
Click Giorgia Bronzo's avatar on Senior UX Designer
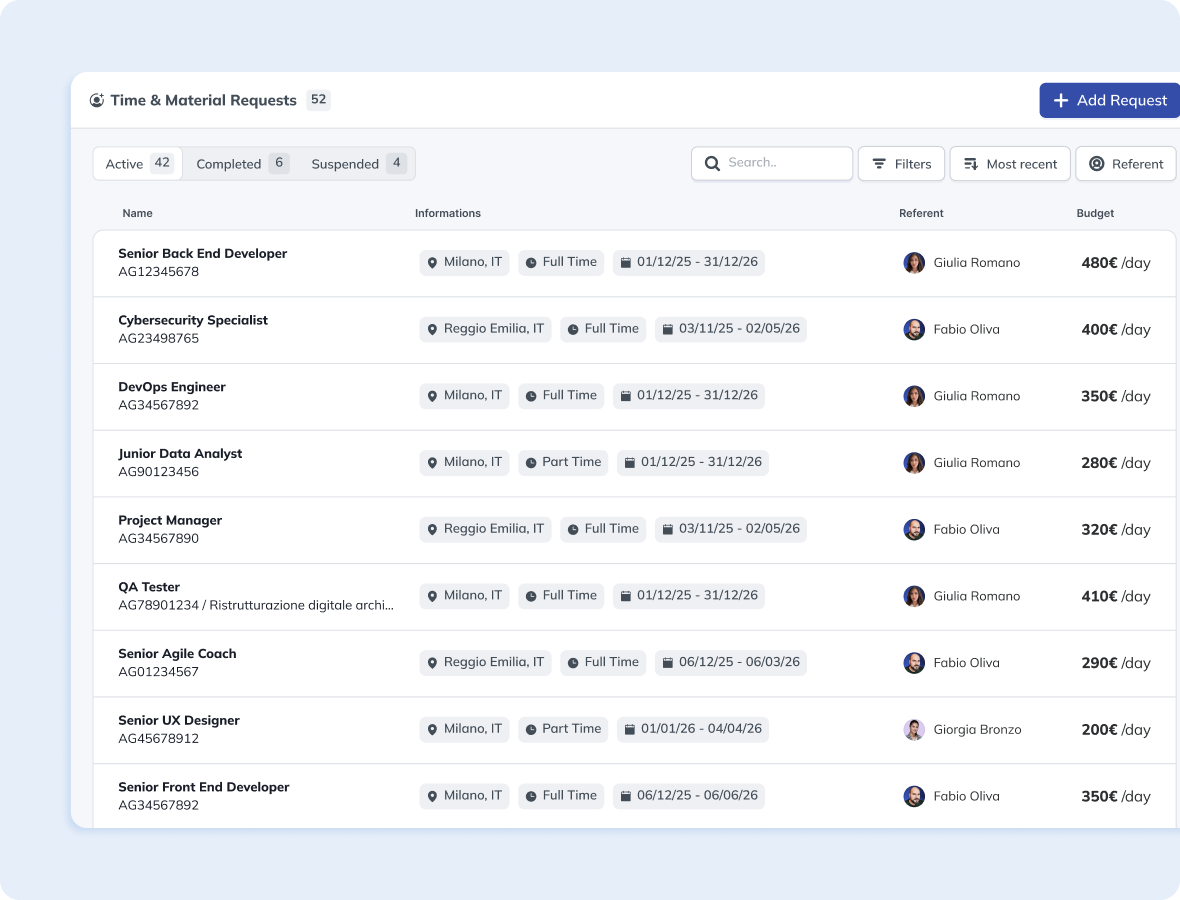pyautogui.click(x=914, y=730)
